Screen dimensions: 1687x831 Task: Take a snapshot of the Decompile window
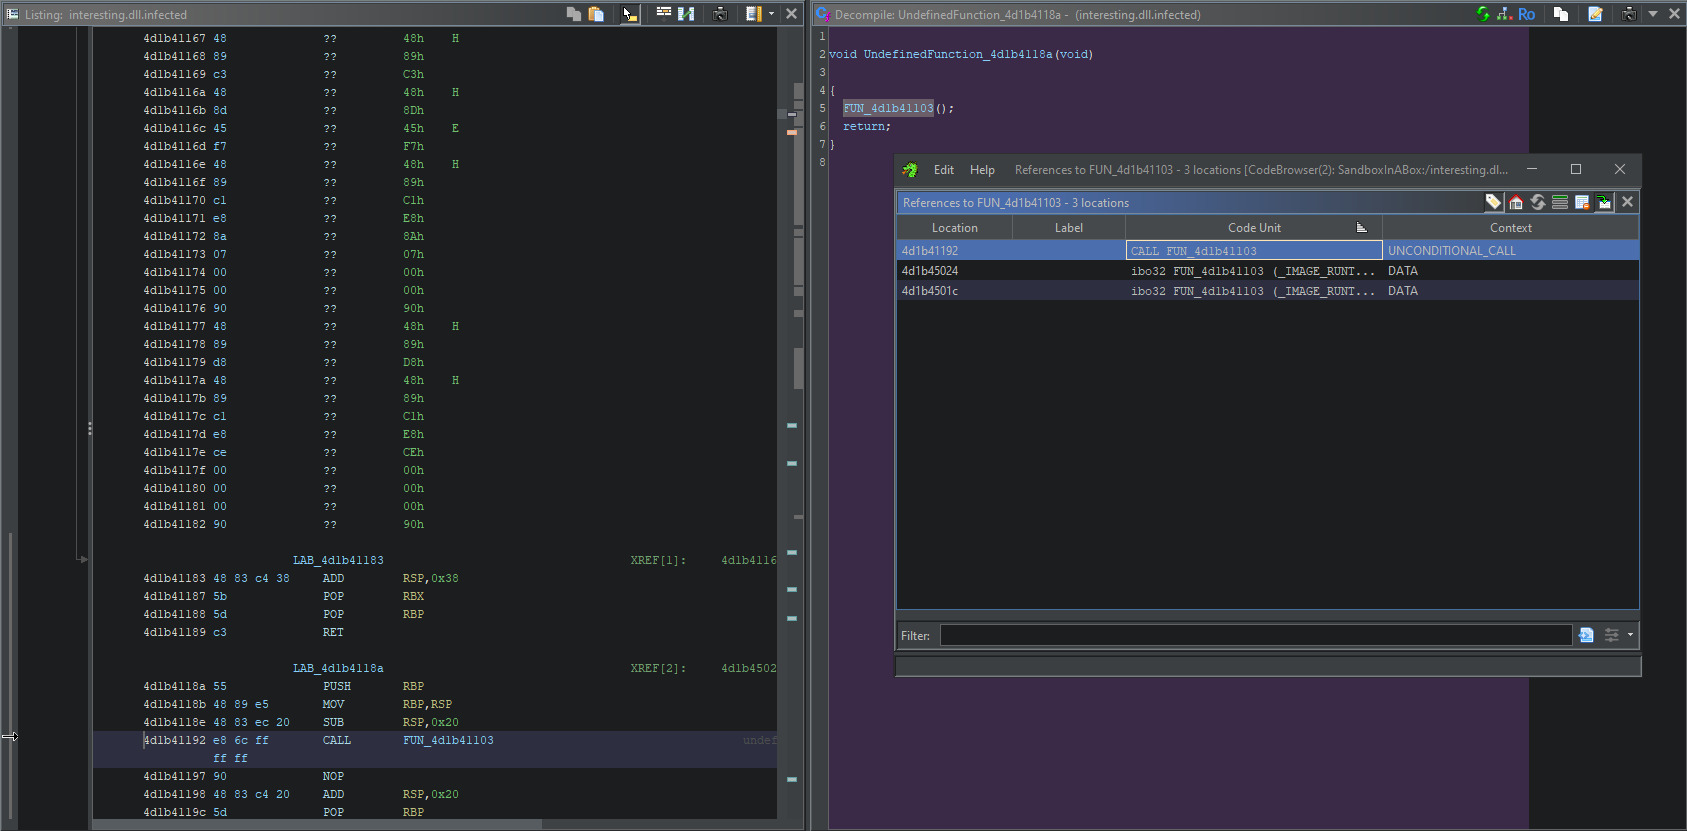[1629, 14]
